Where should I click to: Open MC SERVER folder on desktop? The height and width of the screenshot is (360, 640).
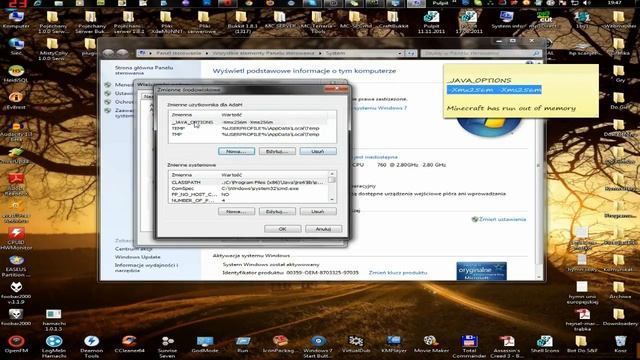click(280, 20)
